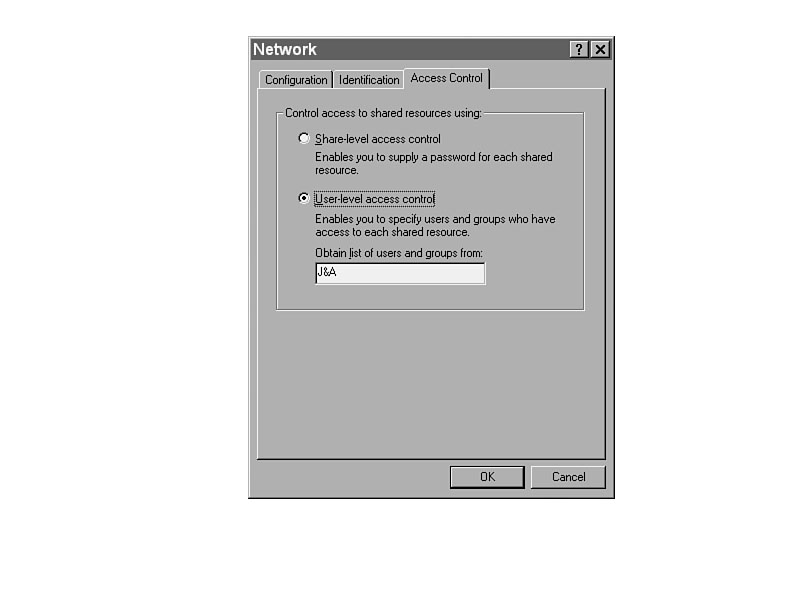Click the 'supply a password for each shared resource' description

click(434, 163)
